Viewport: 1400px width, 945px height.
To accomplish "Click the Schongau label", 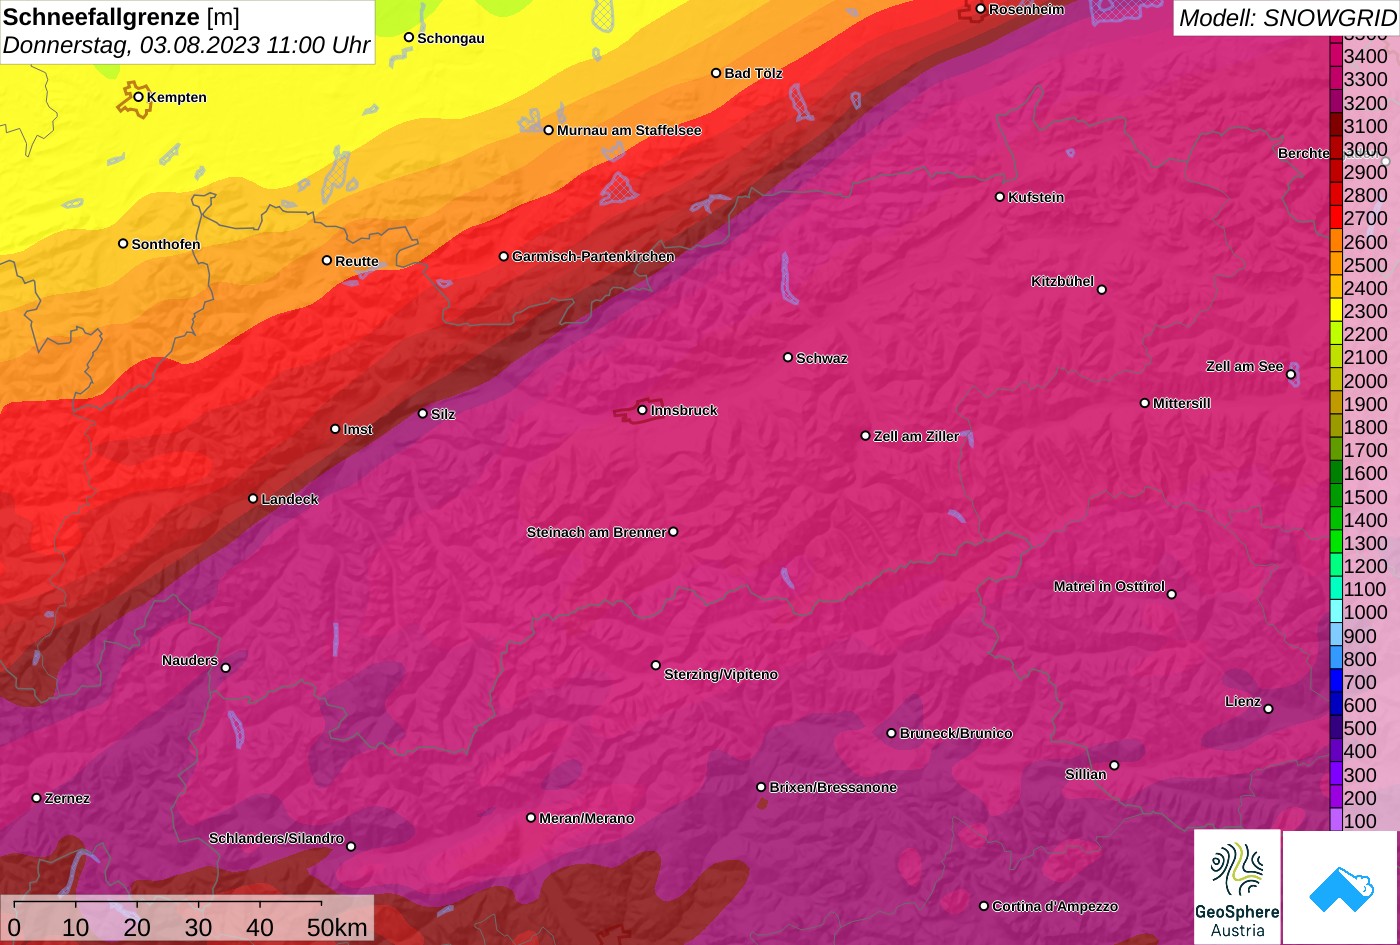I will pyautogui.click(x=451, y=39).
